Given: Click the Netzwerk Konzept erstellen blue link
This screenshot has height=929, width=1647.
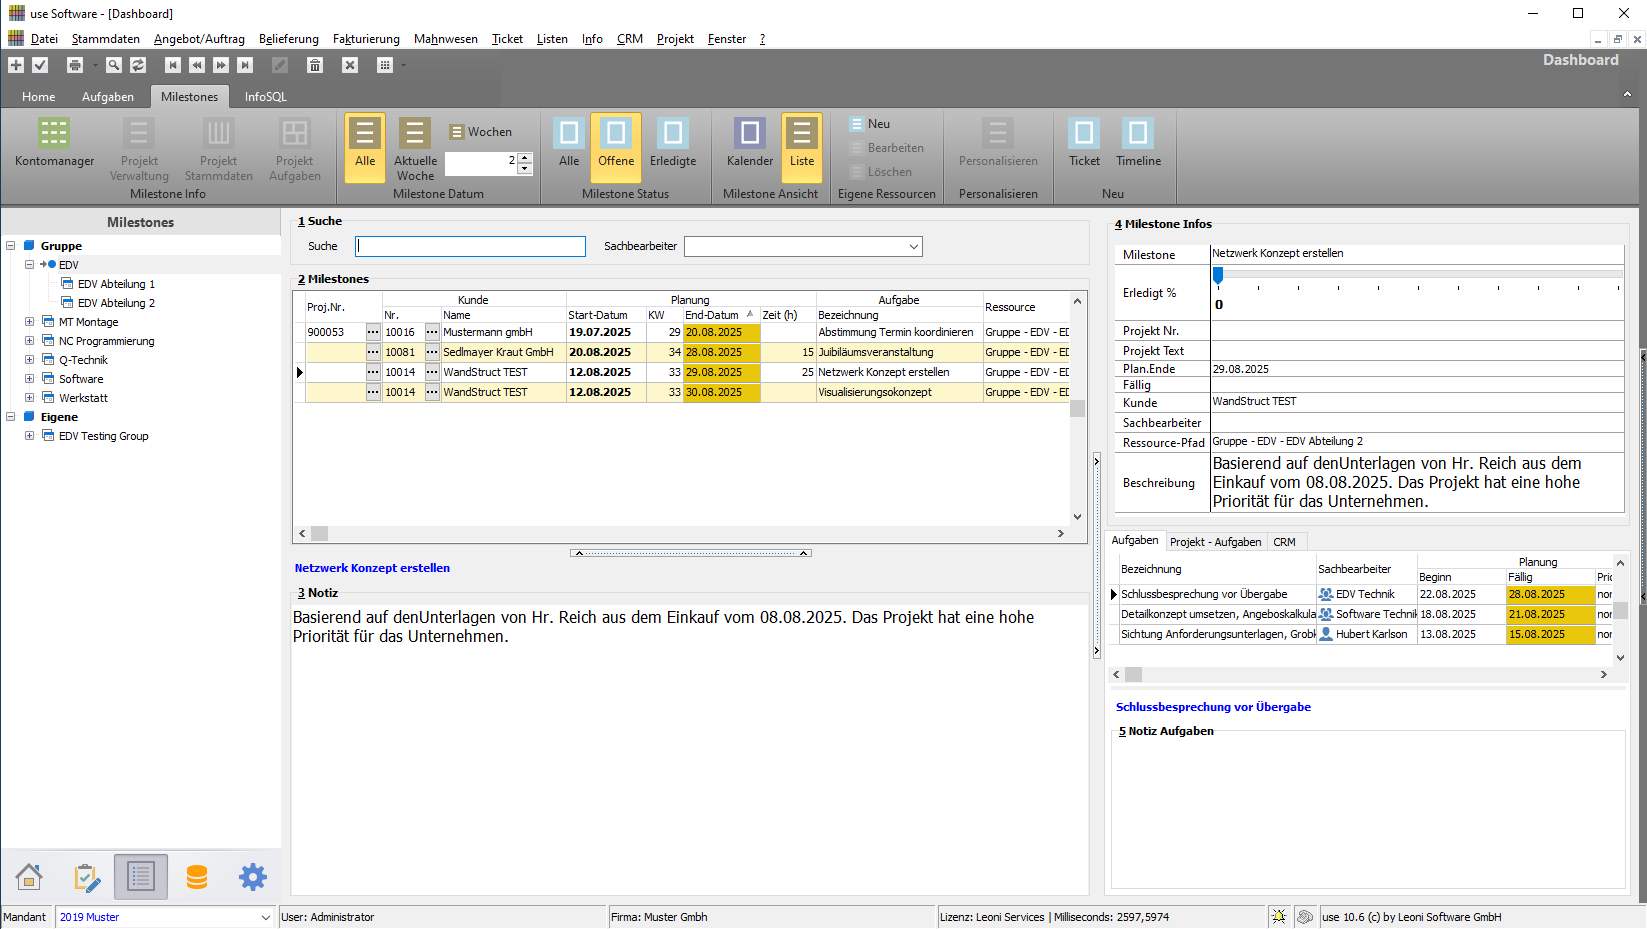Looking at the screenshot, I should pyautogui.click(x=372, y=568).
